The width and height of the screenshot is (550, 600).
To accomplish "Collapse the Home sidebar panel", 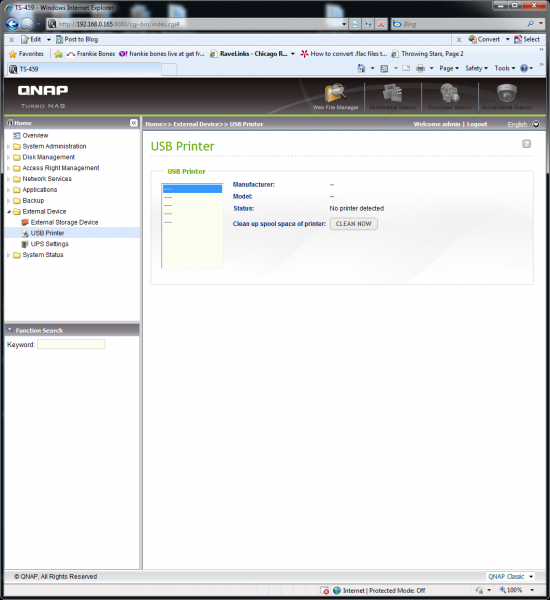I will click(x=134, y=123).
